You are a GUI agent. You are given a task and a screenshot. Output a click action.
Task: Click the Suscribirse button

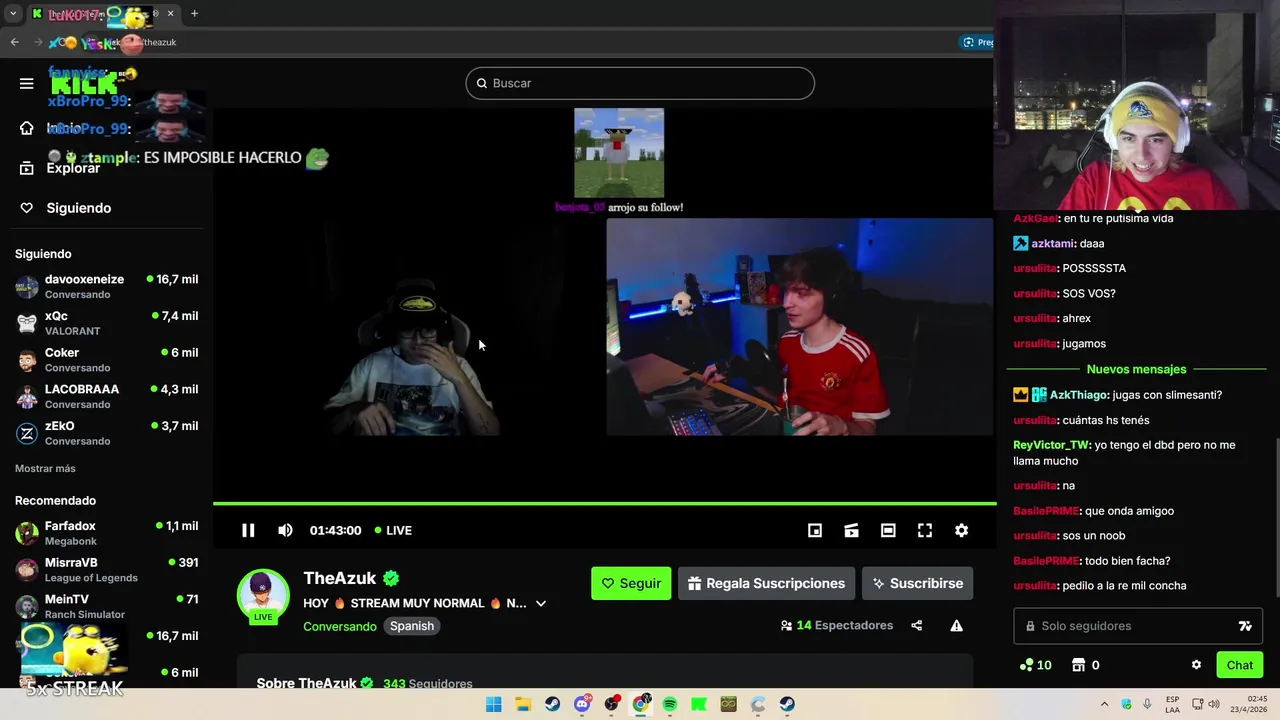pyautogui.click(x=917, y=583)
